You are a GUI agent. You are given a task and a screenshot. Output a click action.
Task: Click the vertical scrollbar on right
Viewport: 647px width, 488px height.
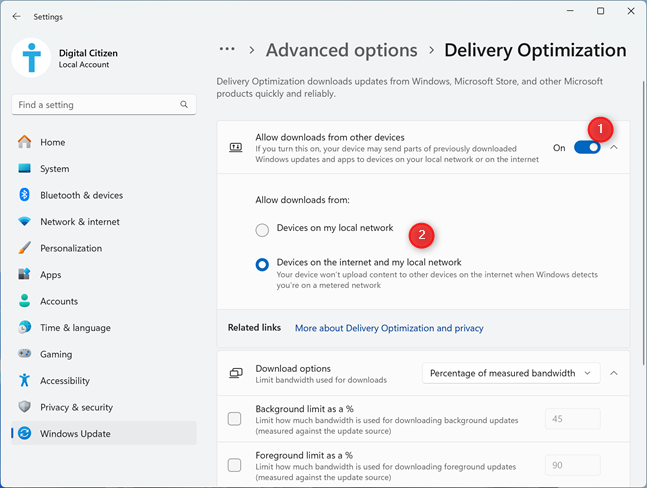coord(643,223)
